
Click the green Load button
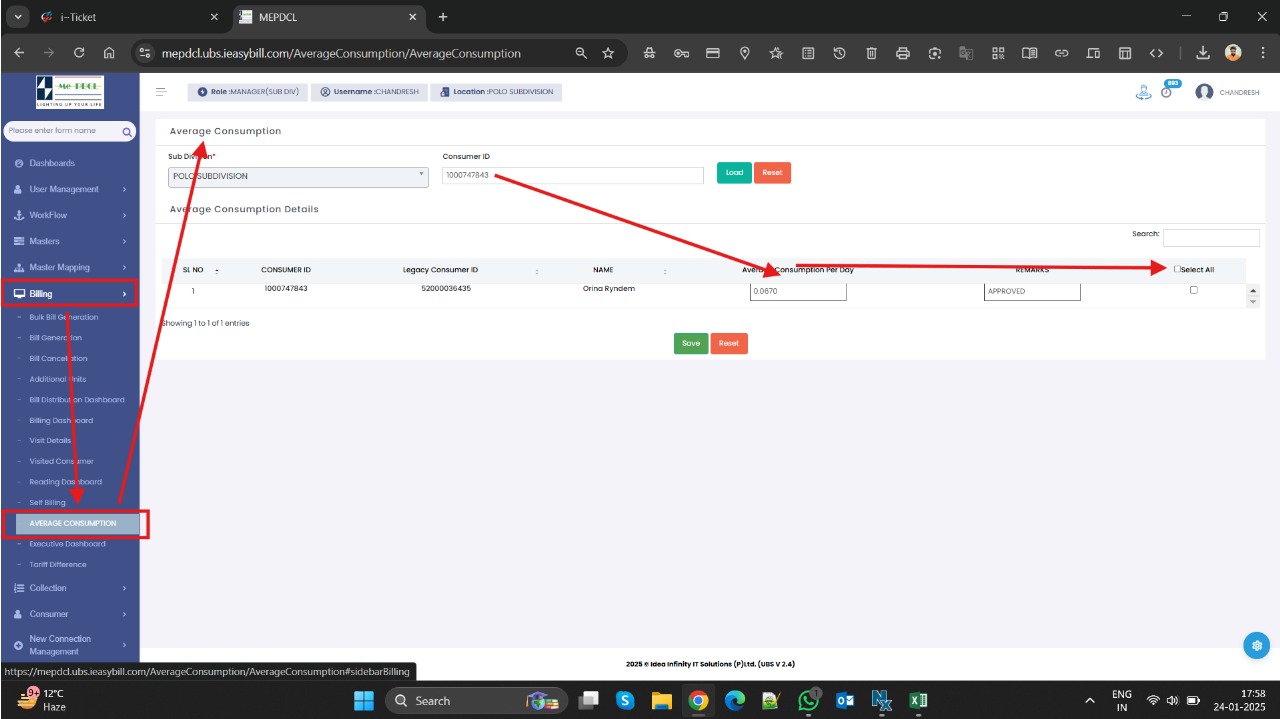tap(734, 173)
